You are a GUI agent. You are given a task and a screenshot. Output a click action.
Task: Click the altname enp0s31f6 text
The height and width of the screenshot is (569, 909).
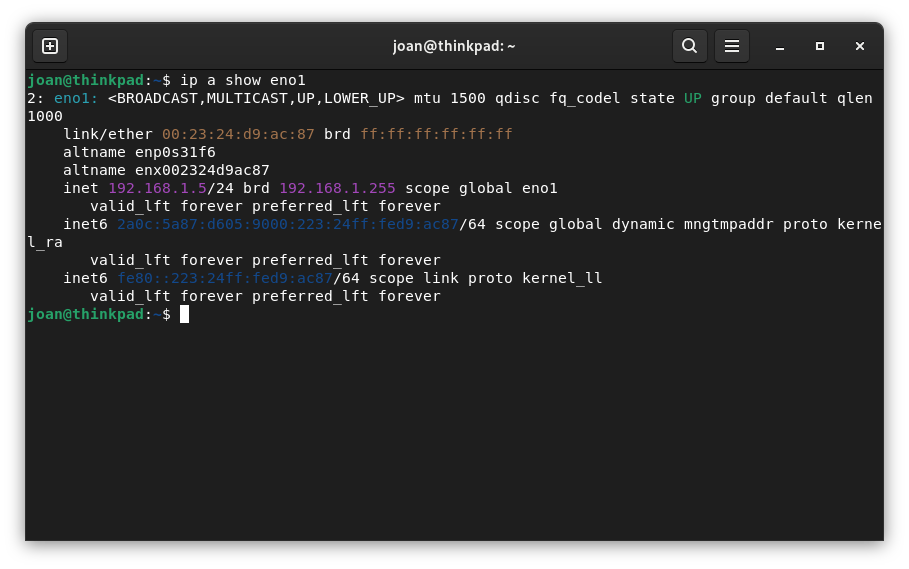175,152
